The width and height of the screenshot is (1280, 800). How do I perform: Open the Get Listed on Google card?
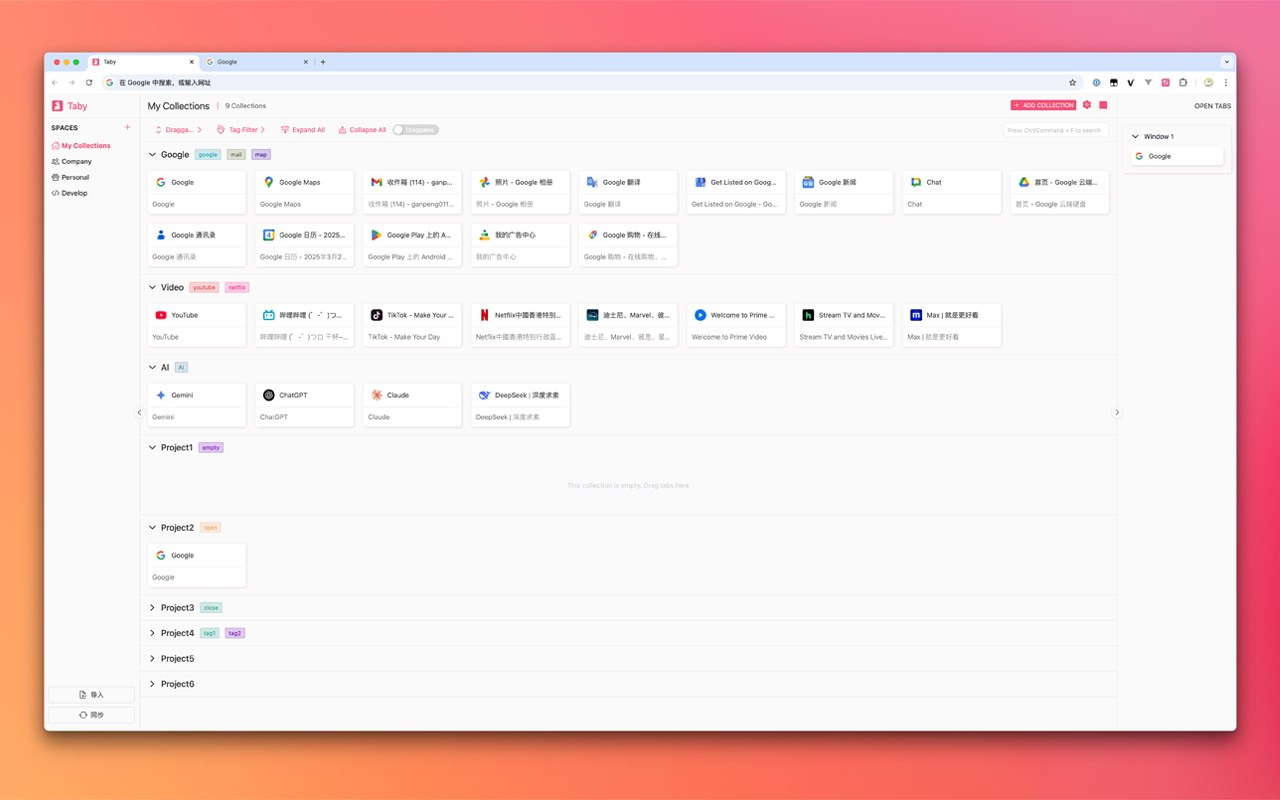pyautogui.click(x=736, y=192)
